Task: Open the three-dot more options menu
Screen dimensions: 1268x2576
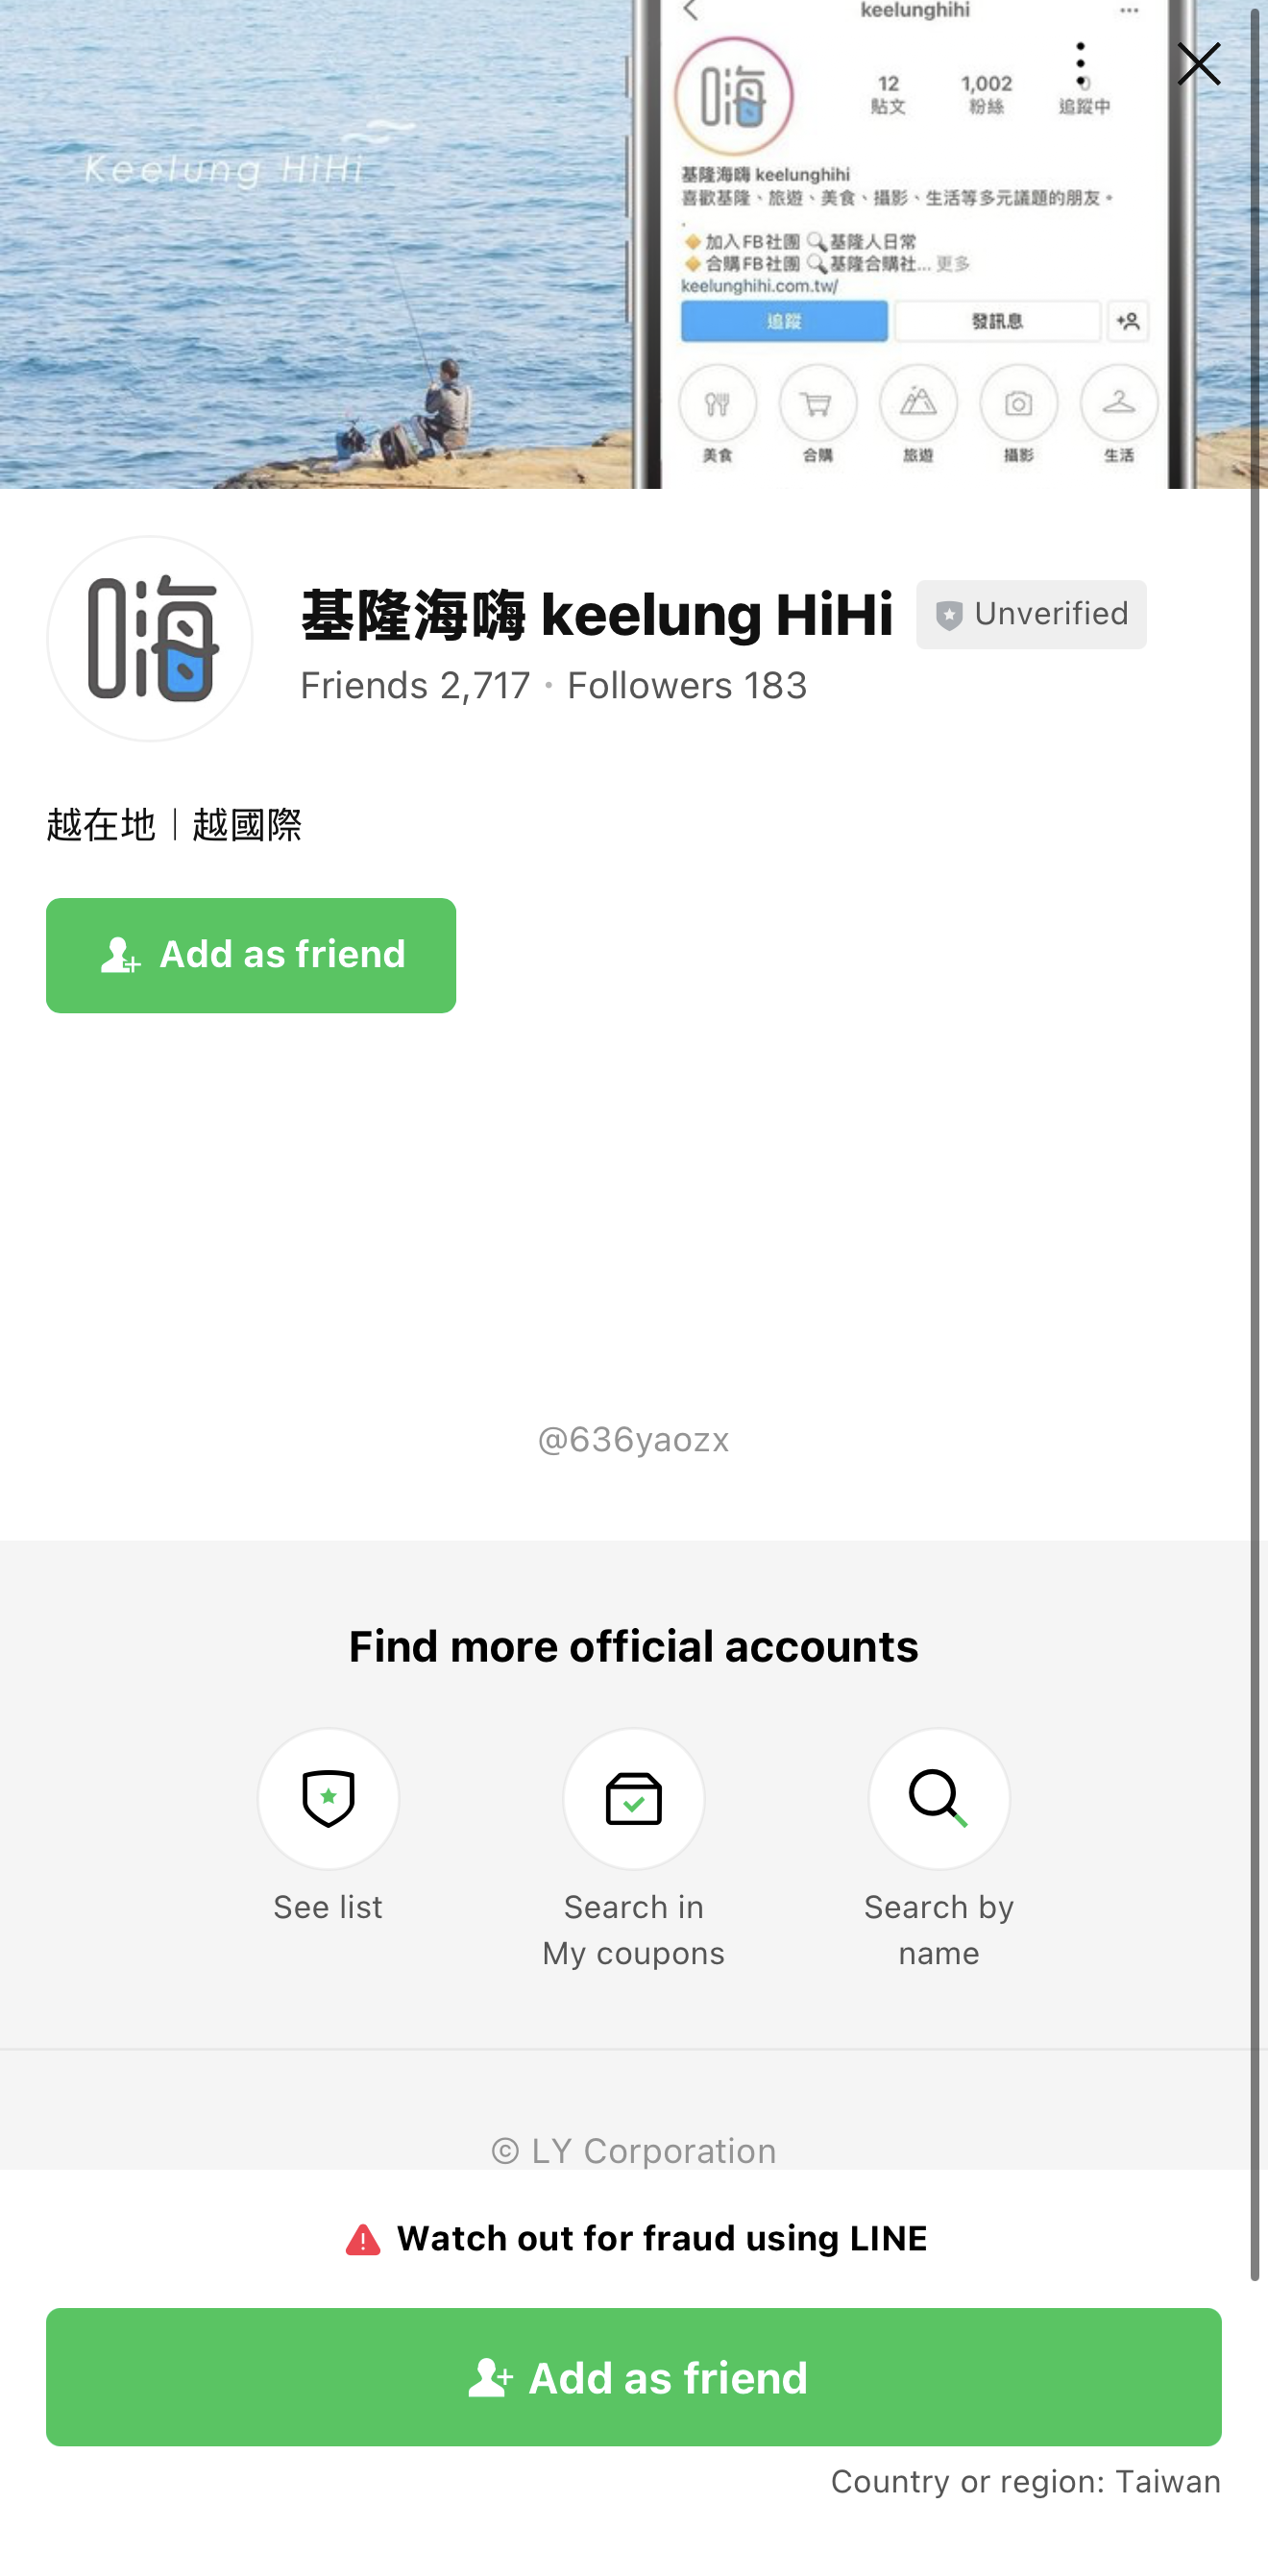Action: click(x=1080, y=65)
